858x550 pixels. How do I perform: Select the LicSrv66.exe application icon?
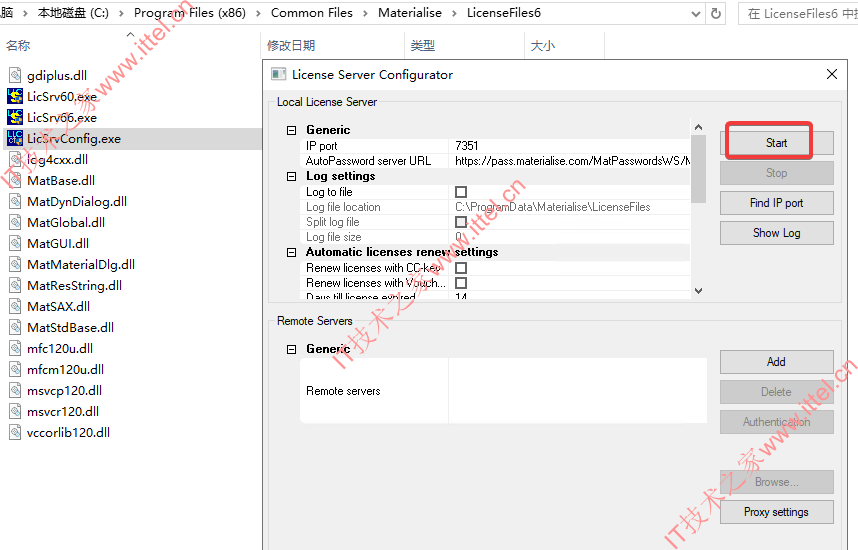[15, 117]
